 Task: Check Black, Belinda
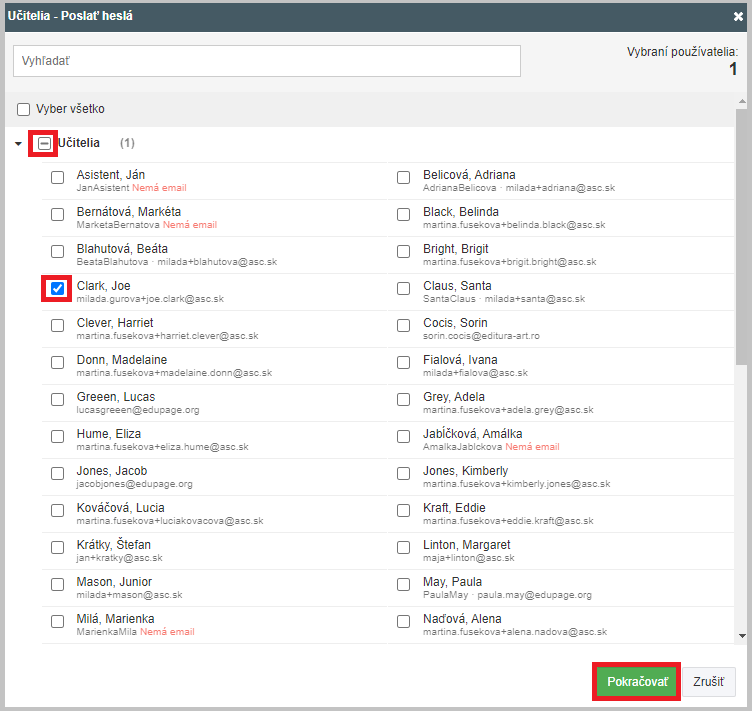(x=404, y=214)
